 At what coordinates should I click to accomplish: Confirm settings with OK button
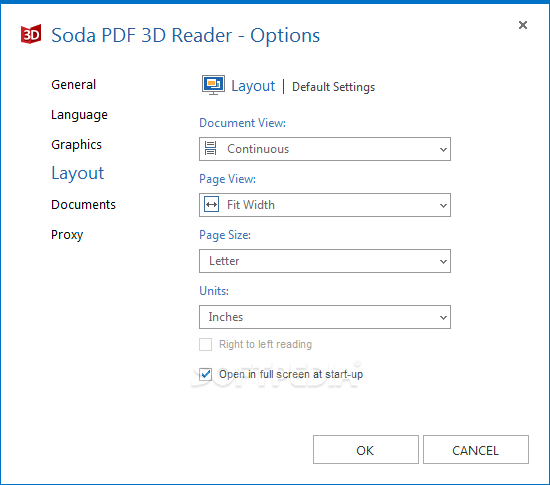pyautogui.click(x=366, y=450)
